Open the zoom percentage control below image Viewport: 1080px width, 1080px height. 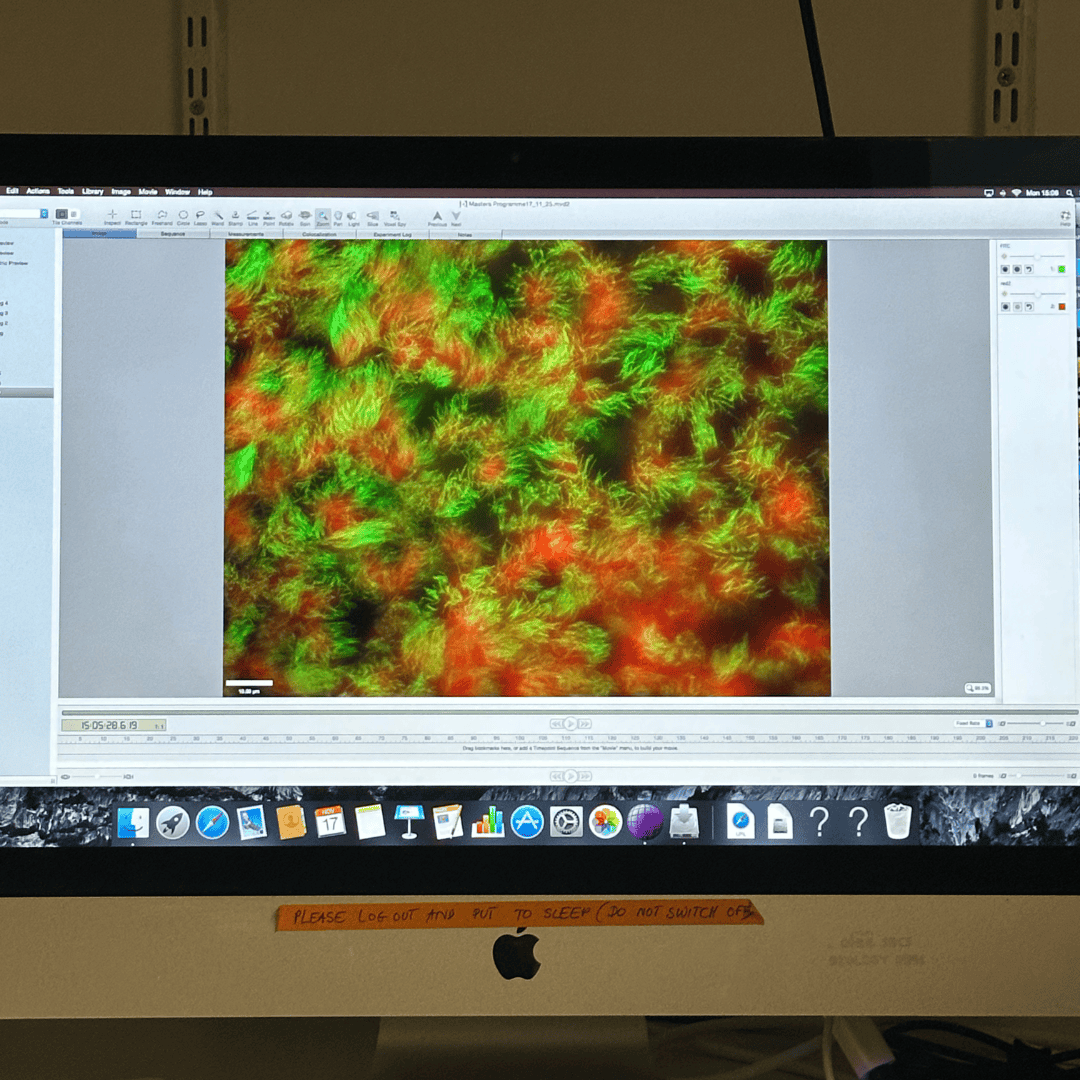tap(978, 688)
